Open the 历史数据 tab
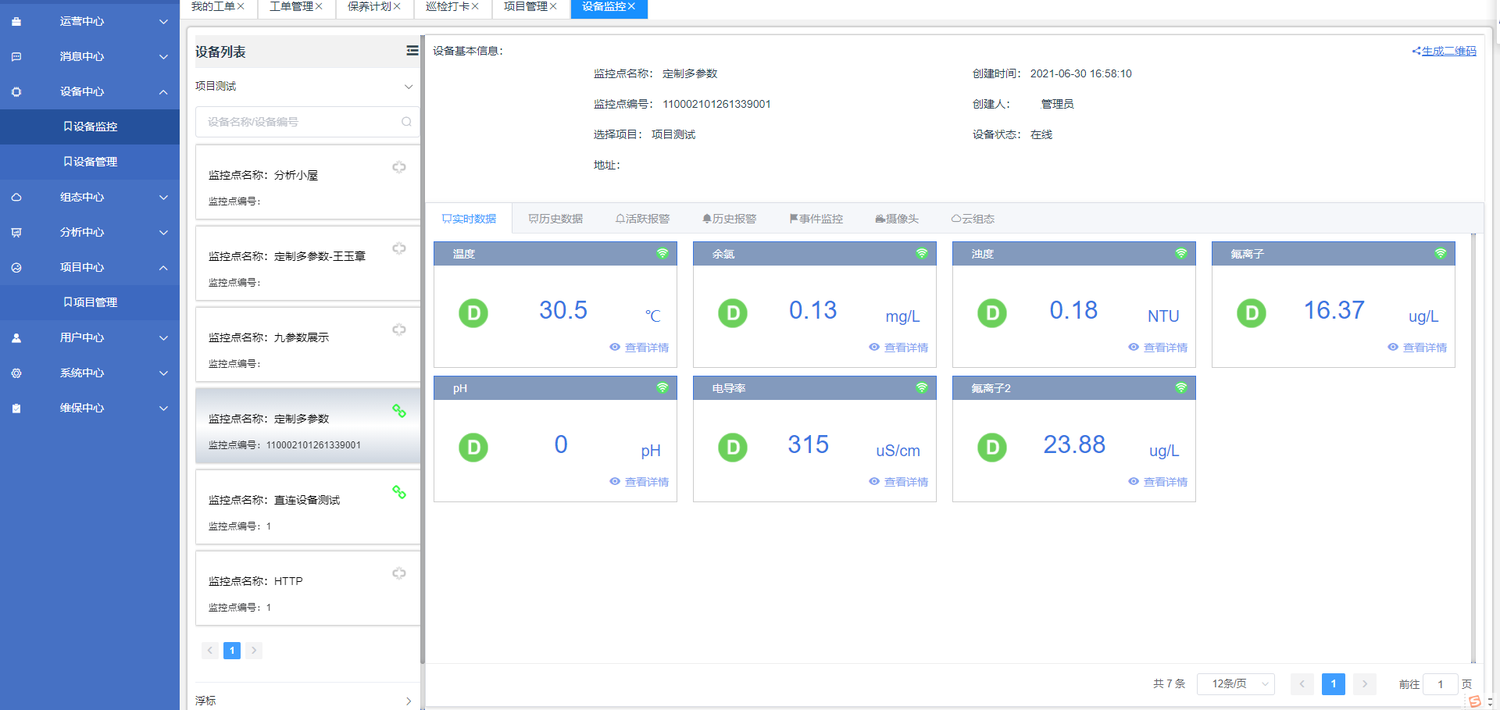The height and width of the screenshot is (710, 1500). click(x=555, y=219)
